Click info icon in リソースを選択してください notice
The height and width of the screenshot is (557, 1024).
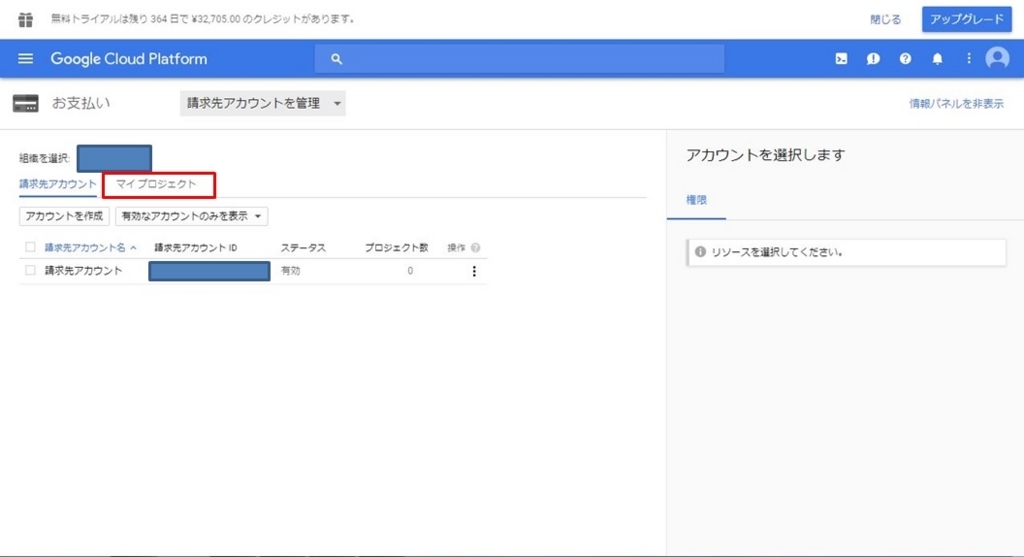coord(700,251)
